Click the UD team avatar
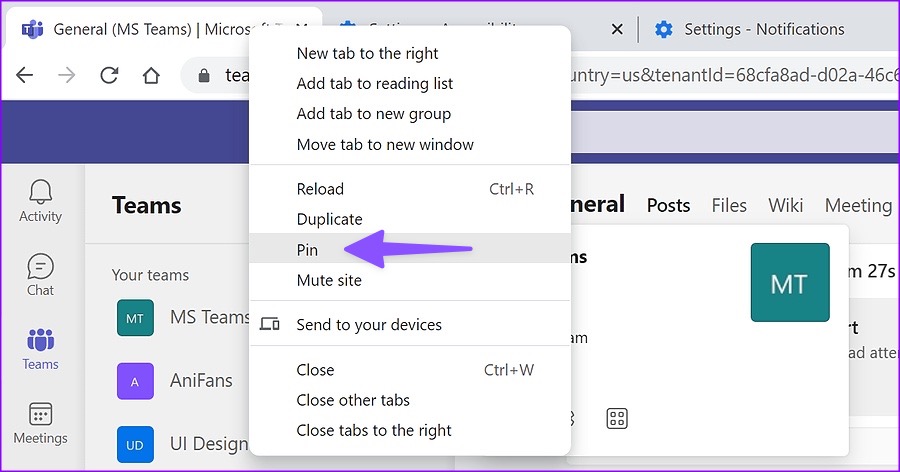 (x=135, y=444)
